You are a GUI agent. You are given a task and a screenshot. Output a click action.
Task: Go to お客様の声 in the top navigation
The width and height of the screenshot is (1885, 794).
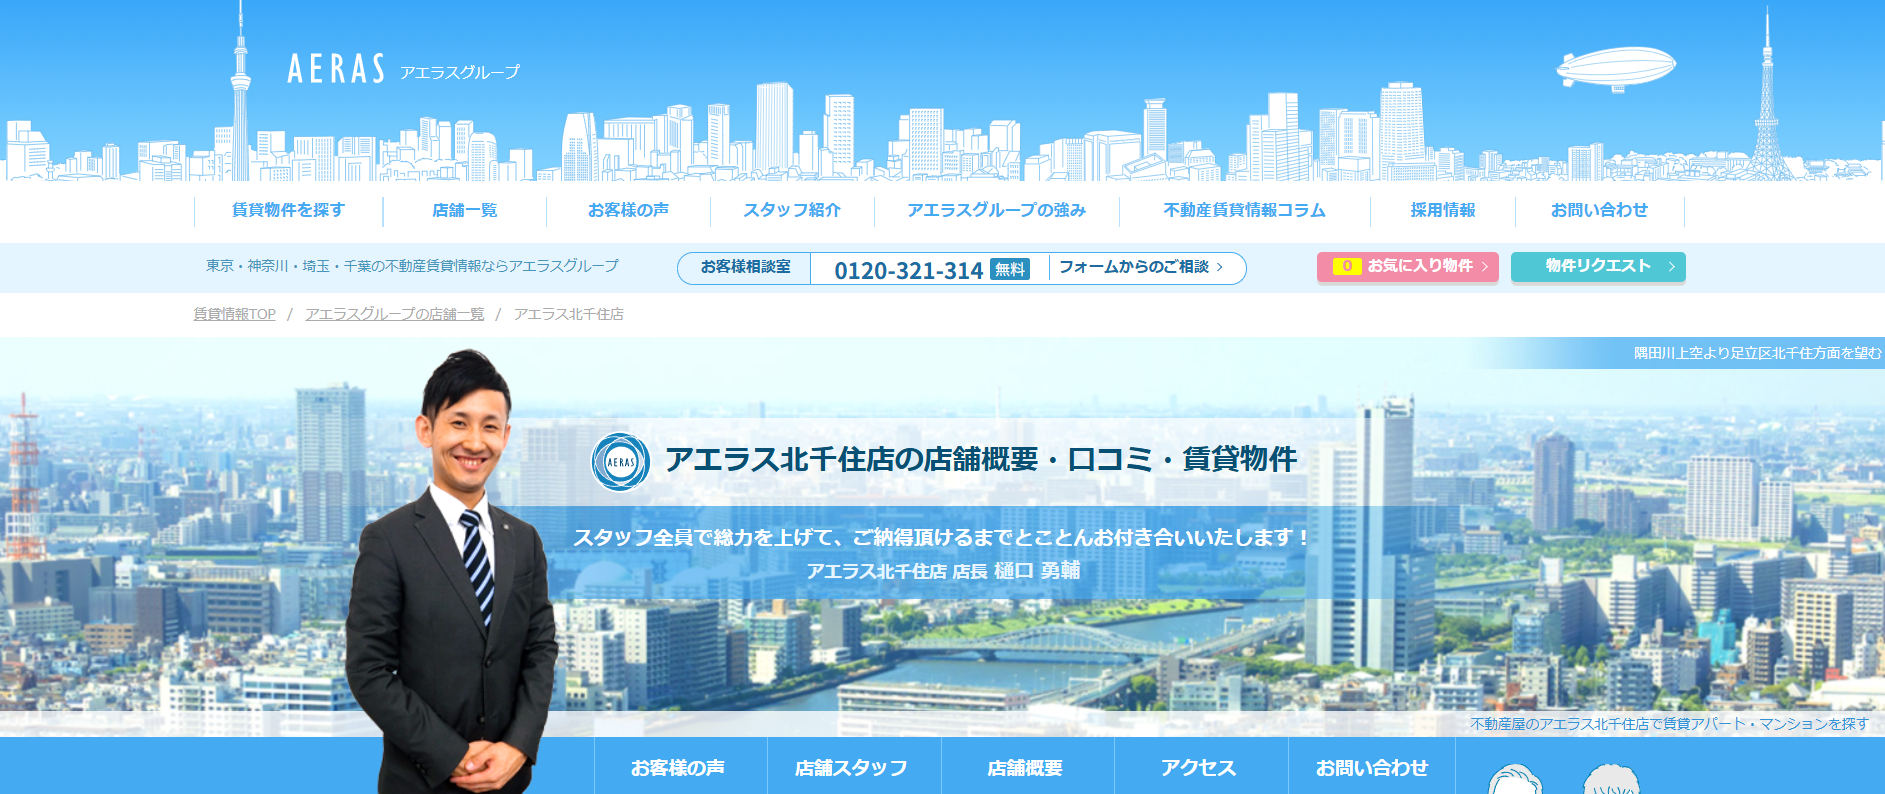point(628,210)
